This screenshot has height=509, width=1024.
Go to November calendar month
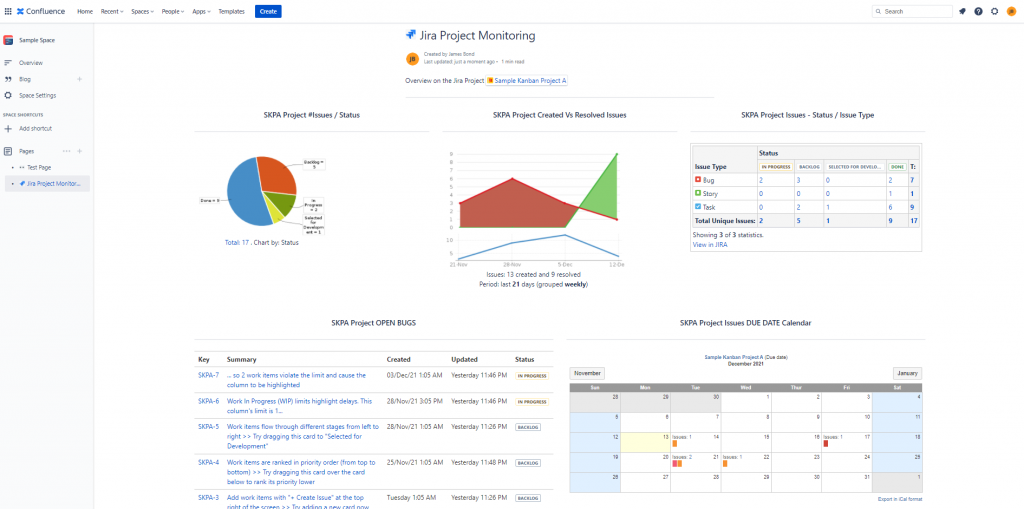(587, 374)
